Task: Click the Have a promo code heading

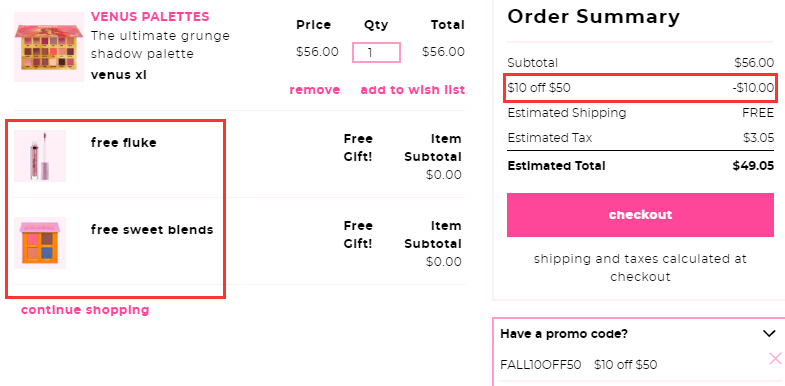Action: pyautogui.click(x=564, y=333)
